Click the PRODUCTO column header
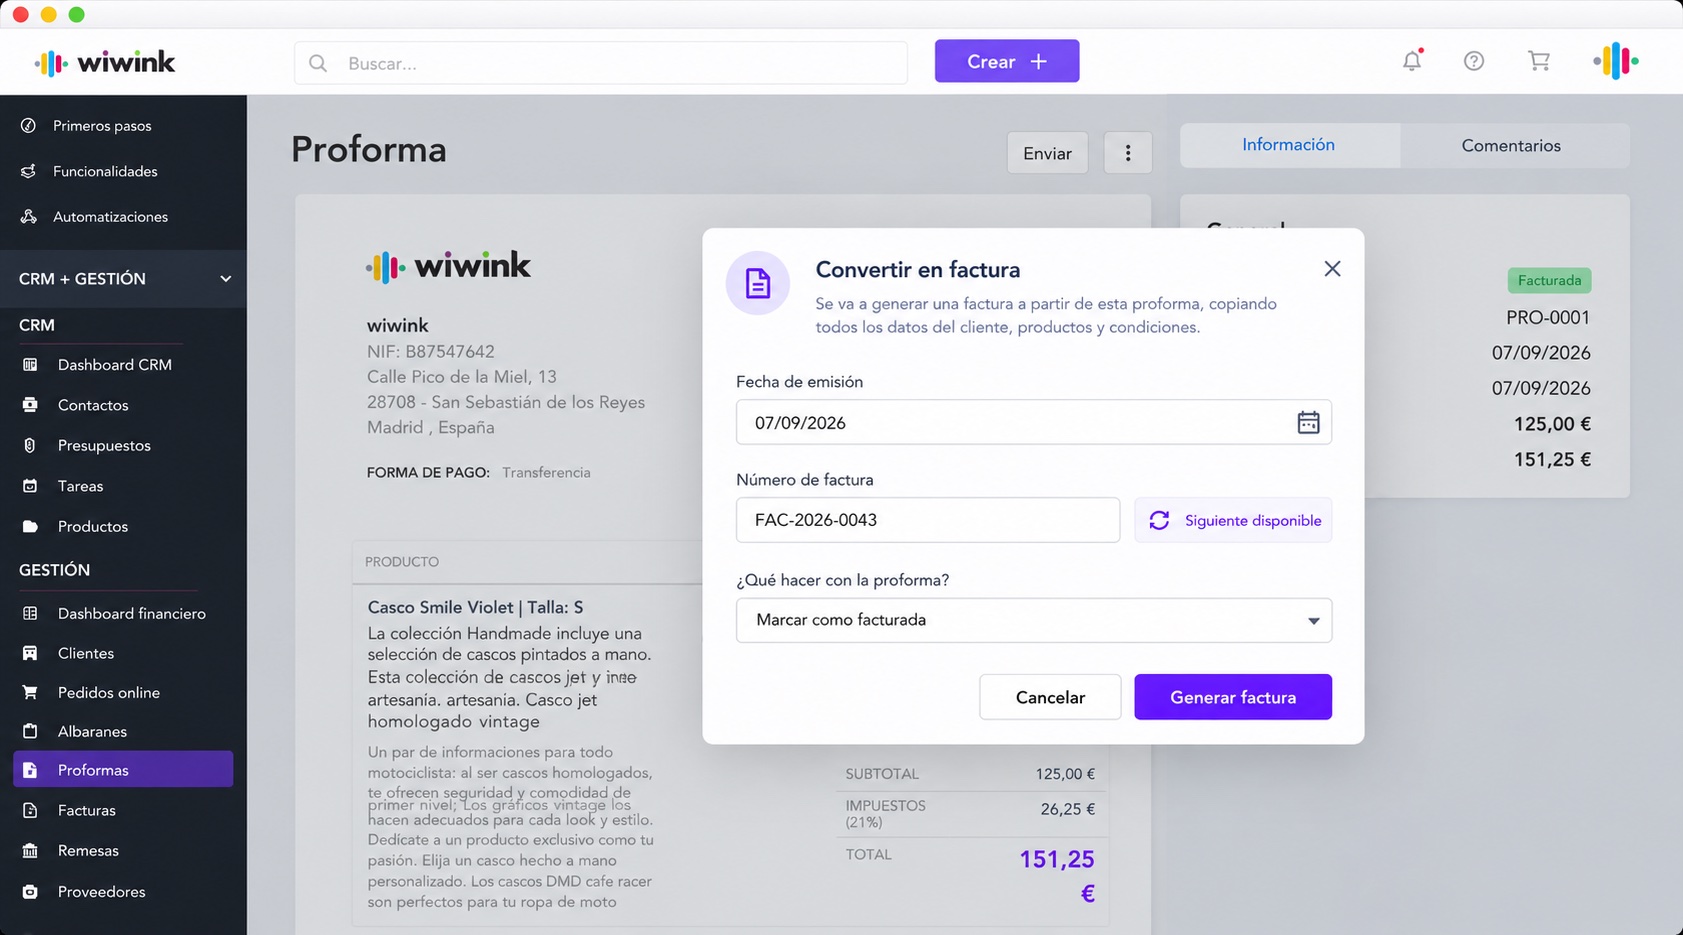The image size is (1683, 935). pos(402,562)
